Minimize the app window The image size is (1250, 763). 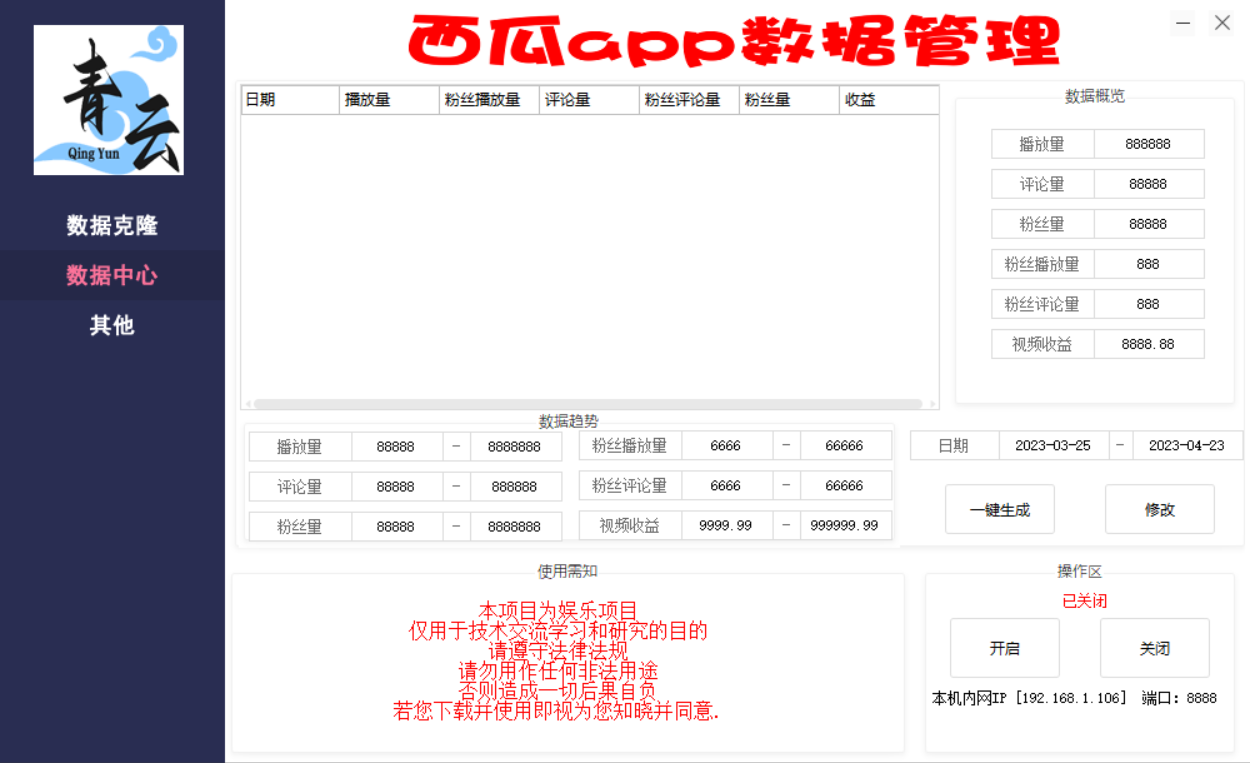[1183, 23]
